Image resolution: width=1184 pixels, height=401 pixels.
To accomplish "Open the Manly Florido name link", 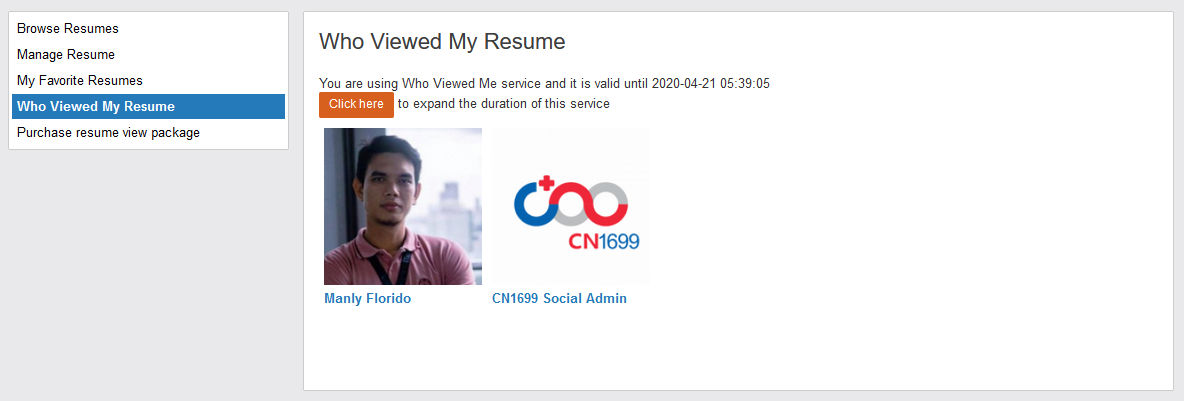I will coord(367,298).
